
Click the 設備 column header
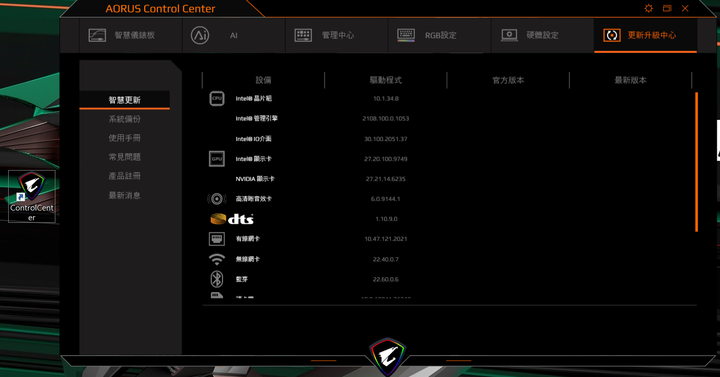(263, 80)
